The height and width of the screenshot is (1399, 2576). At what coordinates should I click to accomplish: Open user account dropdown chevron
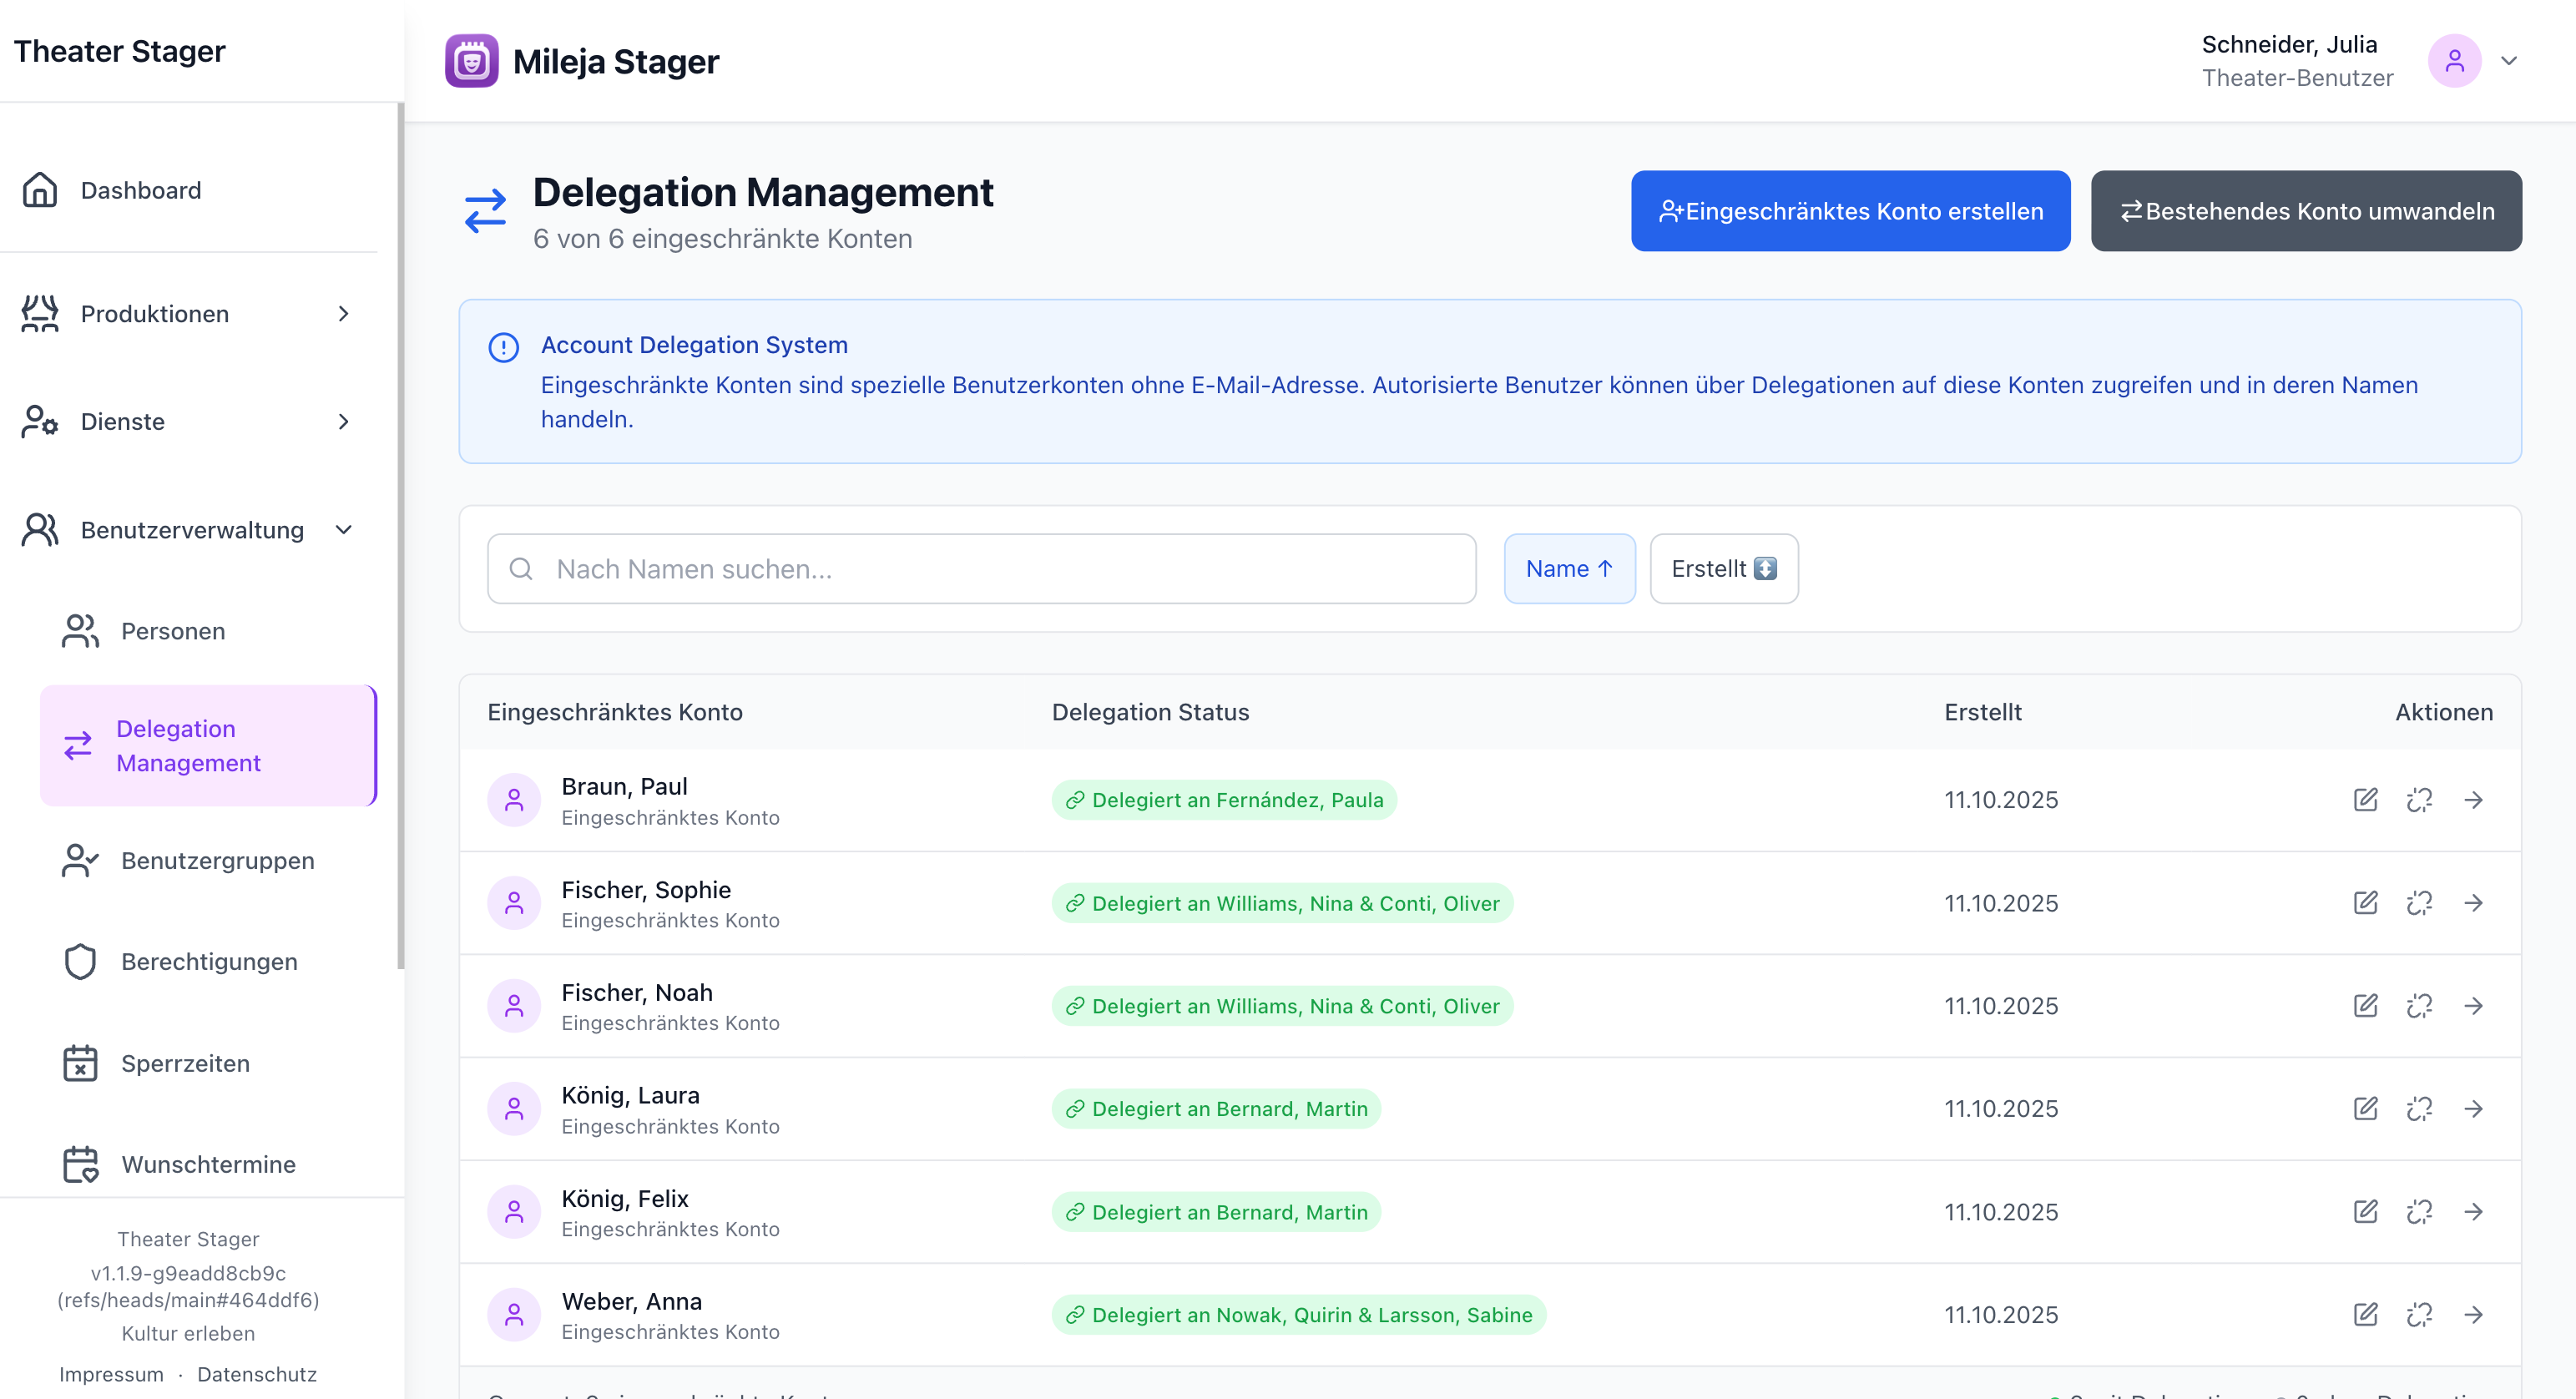pyautogui.click(x=2508, y=61)
